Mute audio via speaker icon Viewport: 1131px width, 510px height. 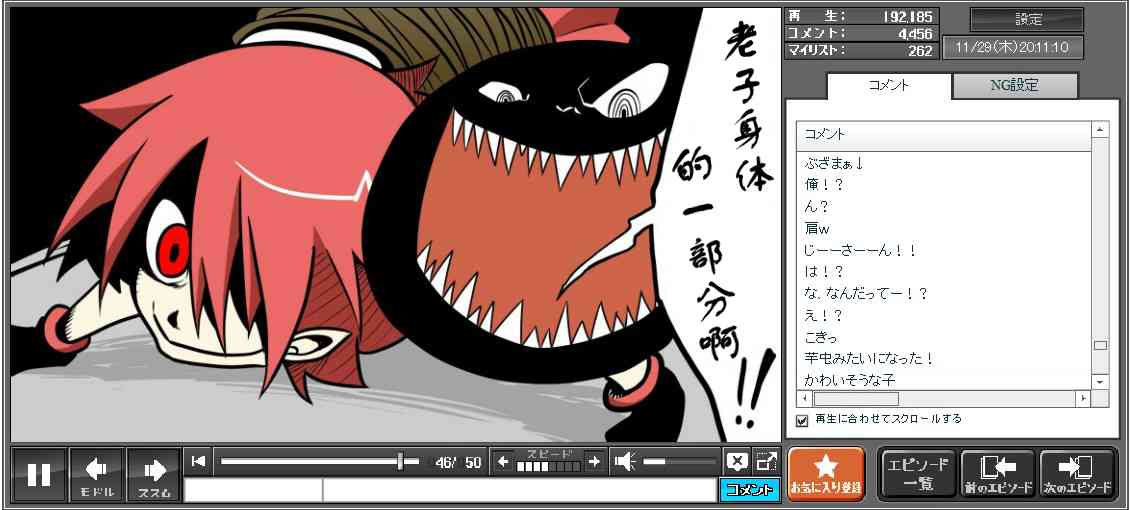click(x=625, y=461)
